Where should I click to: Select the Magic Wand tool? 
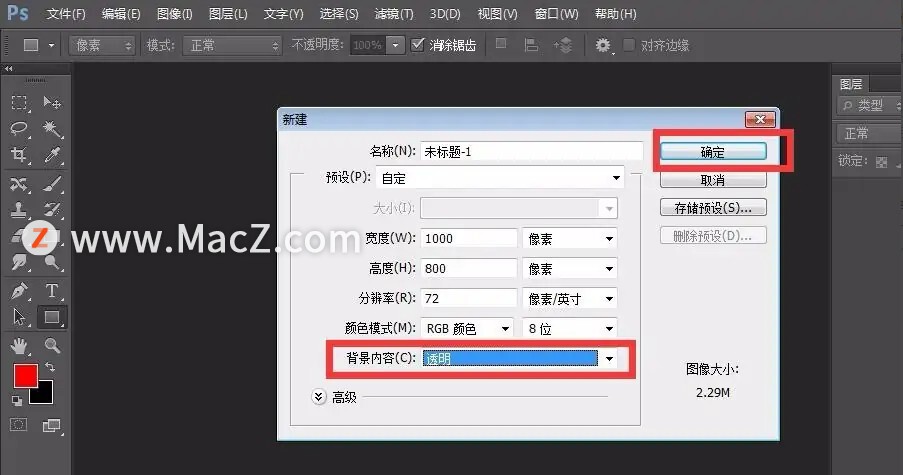(x=52, y=128)
